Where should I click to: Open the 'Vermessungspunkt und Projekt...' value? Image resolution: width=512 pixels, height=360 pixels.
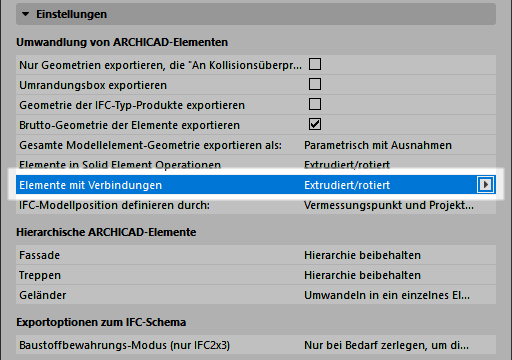pos(389,205)
